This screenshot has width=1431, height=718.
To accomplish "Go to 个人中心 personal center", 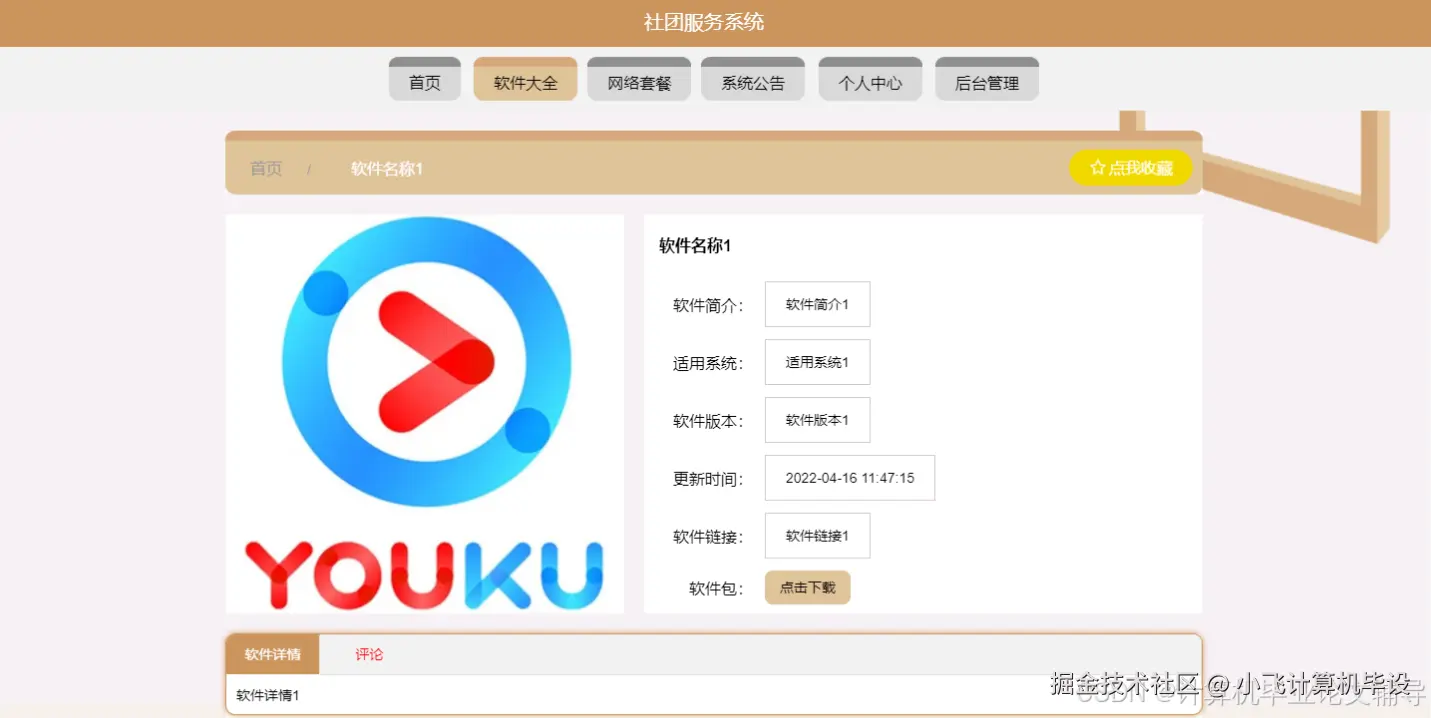I will click(870, 78).
